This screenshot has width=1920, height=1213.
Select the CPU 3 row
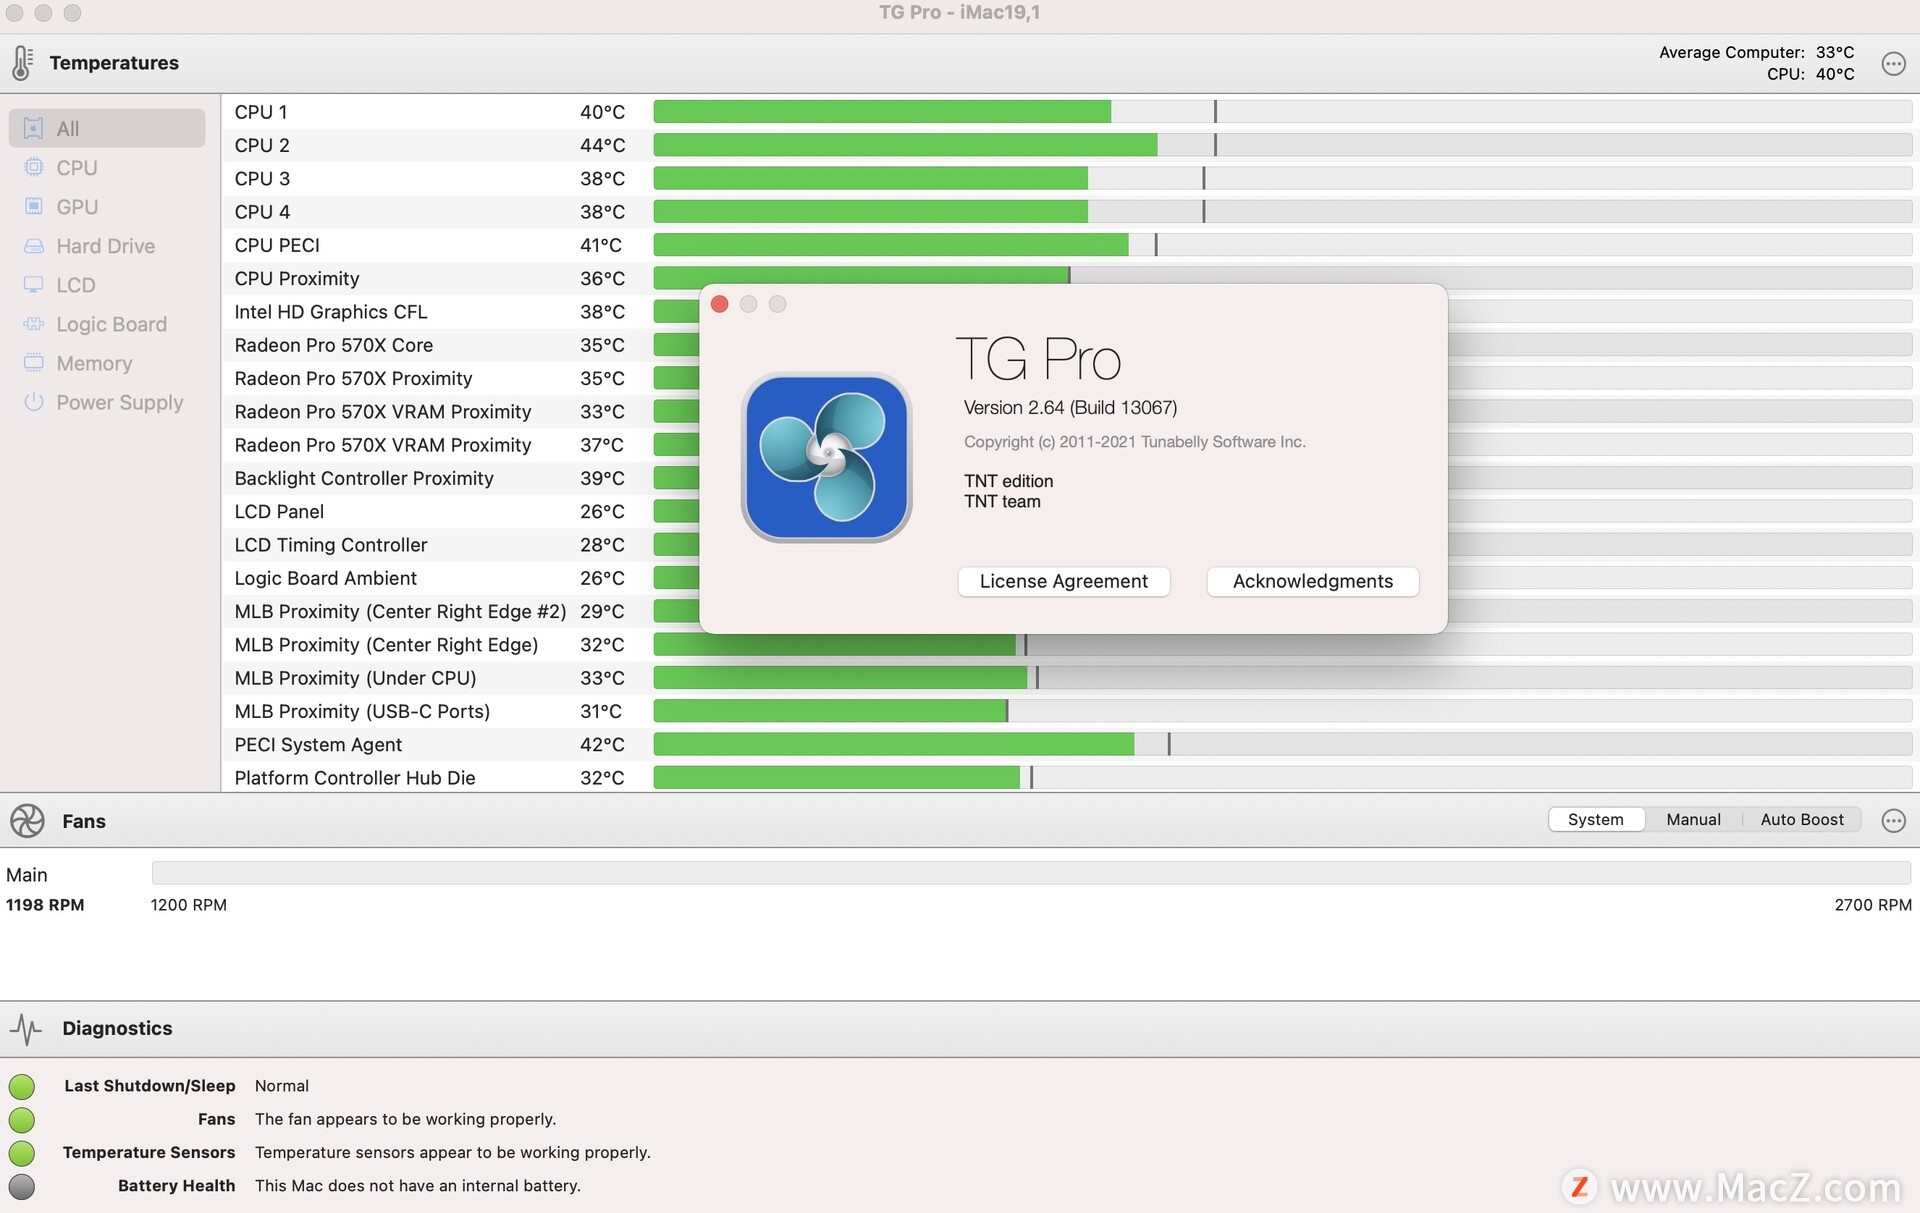pyautogui.click(x=1070, y=178)
